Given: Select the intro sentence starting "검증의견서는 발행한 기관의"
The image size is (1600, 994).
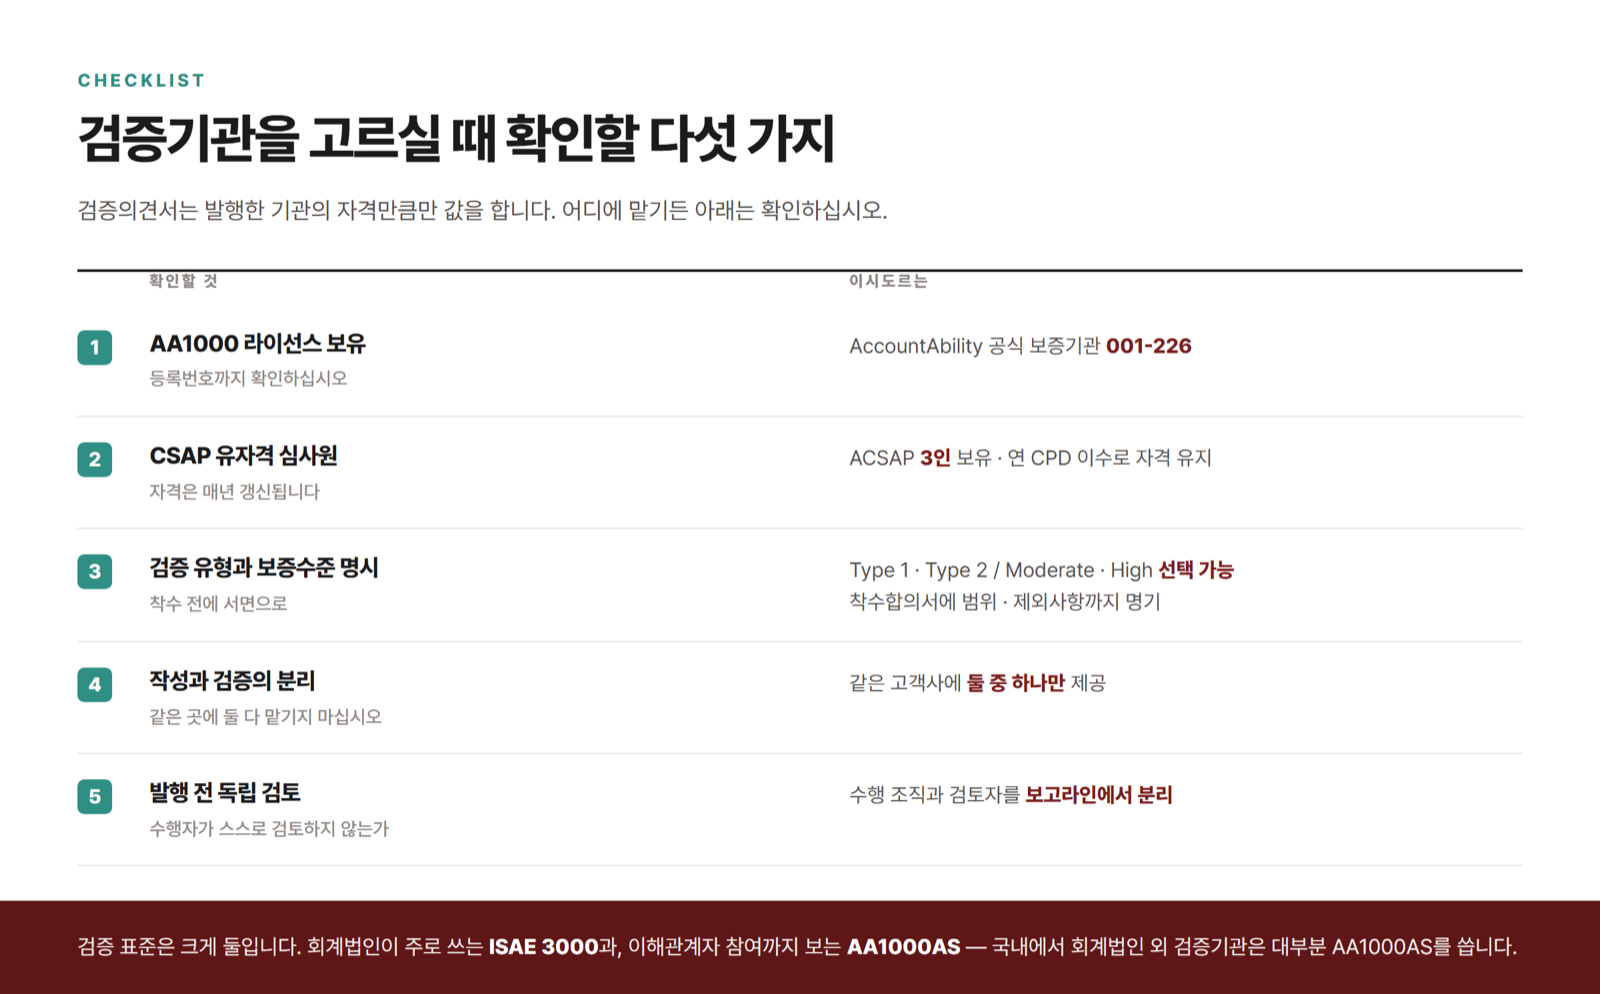Looking at the screenshot, I should 483,210.
